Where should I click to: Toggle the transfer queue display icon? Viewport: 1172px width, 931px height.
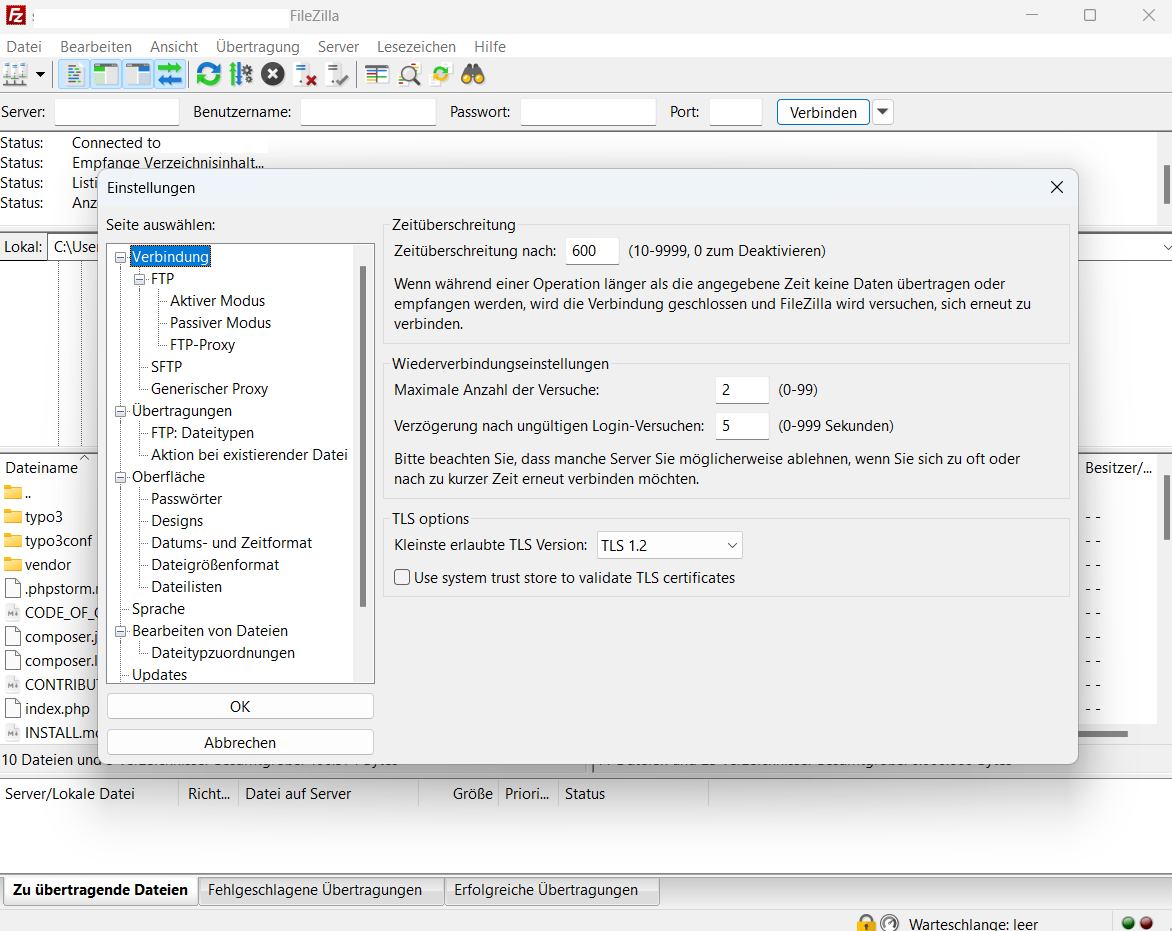(x=170, y=75)
